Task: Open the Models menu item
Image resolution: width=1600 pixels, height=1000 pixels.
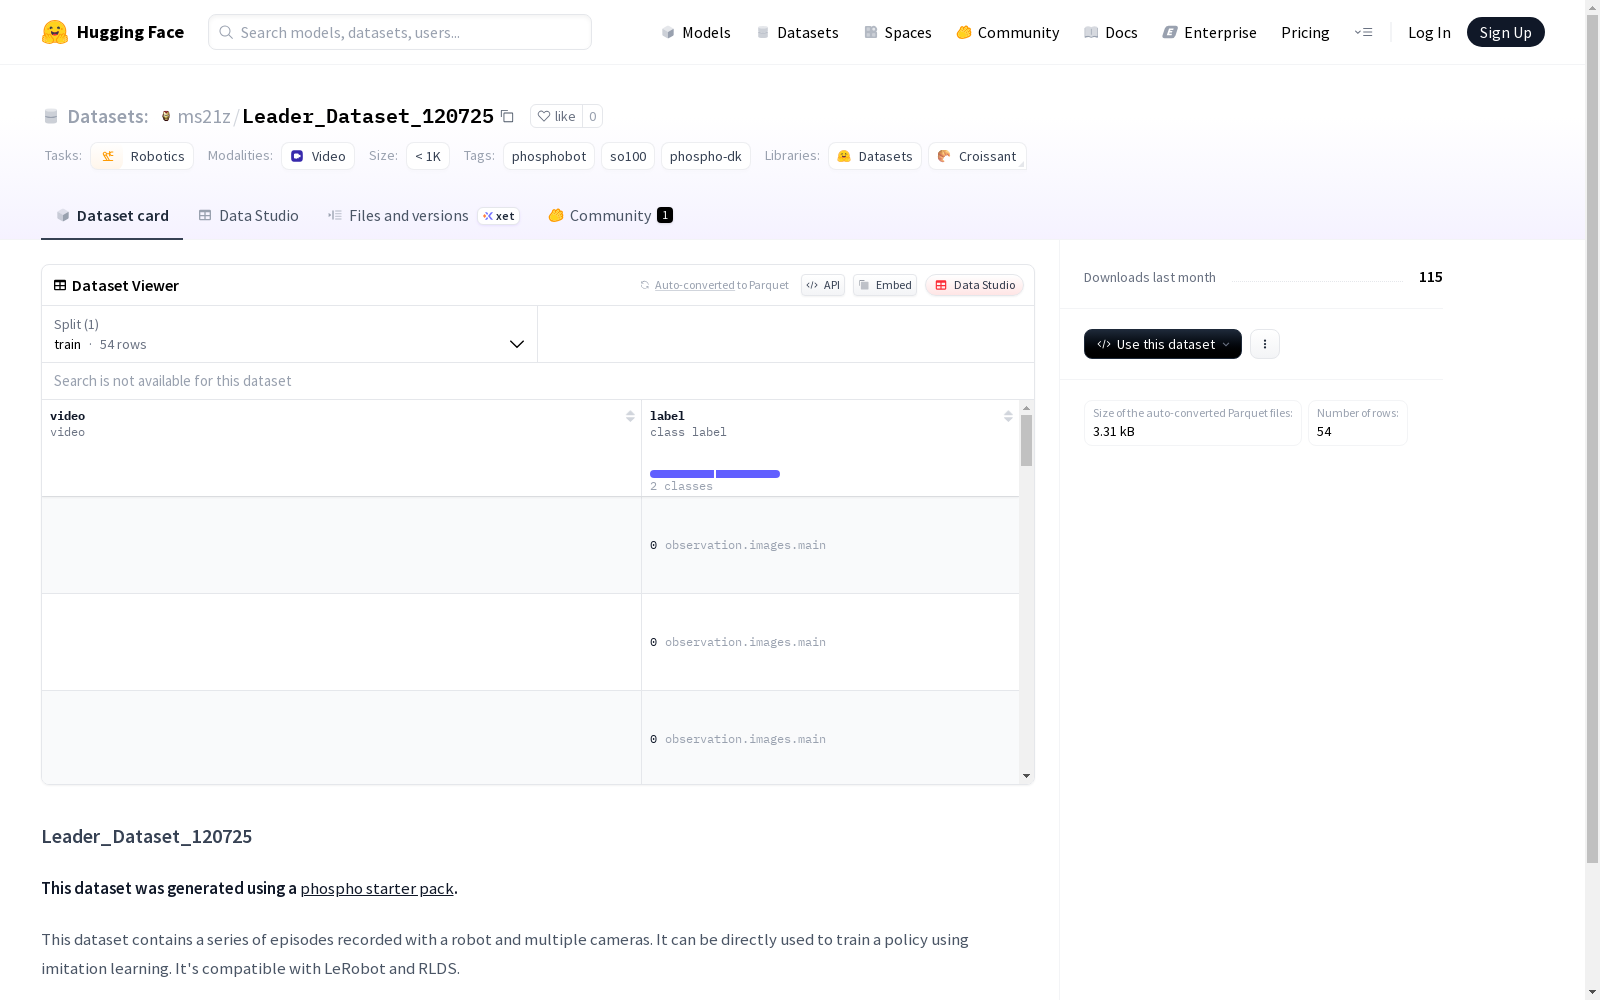Action: (x=696, y=32)
